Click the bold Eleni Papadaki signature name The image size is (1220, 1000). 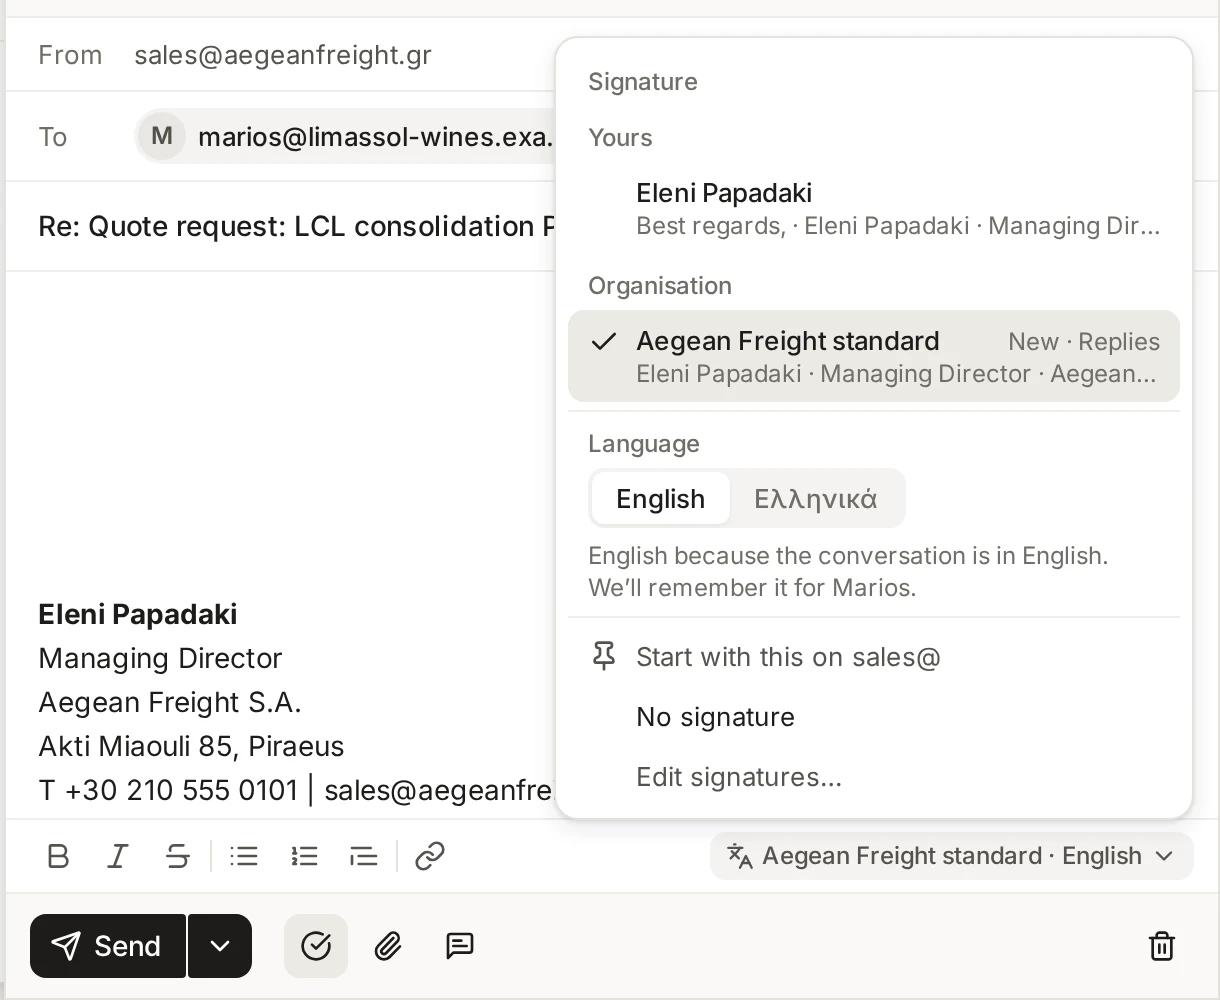138,614
